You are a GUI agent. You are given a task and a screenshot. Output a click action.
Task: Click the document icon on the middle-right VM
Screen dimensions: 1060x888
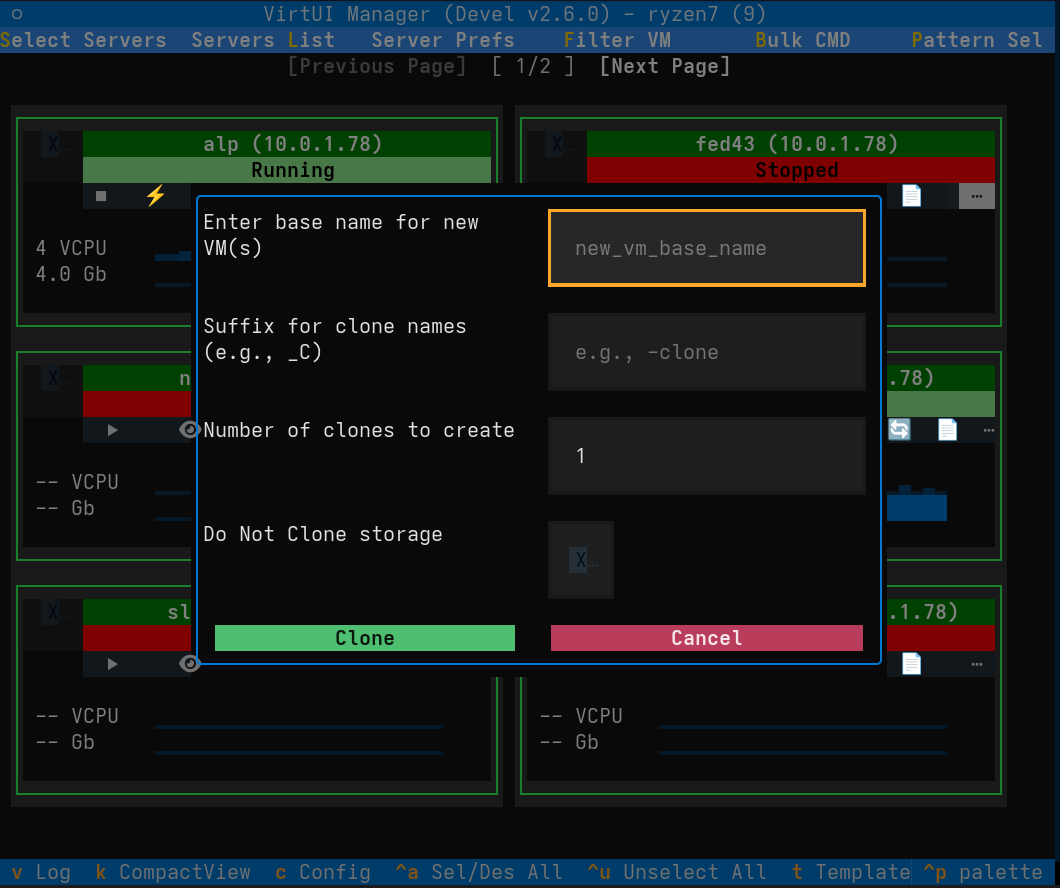[x=947, y=429]
